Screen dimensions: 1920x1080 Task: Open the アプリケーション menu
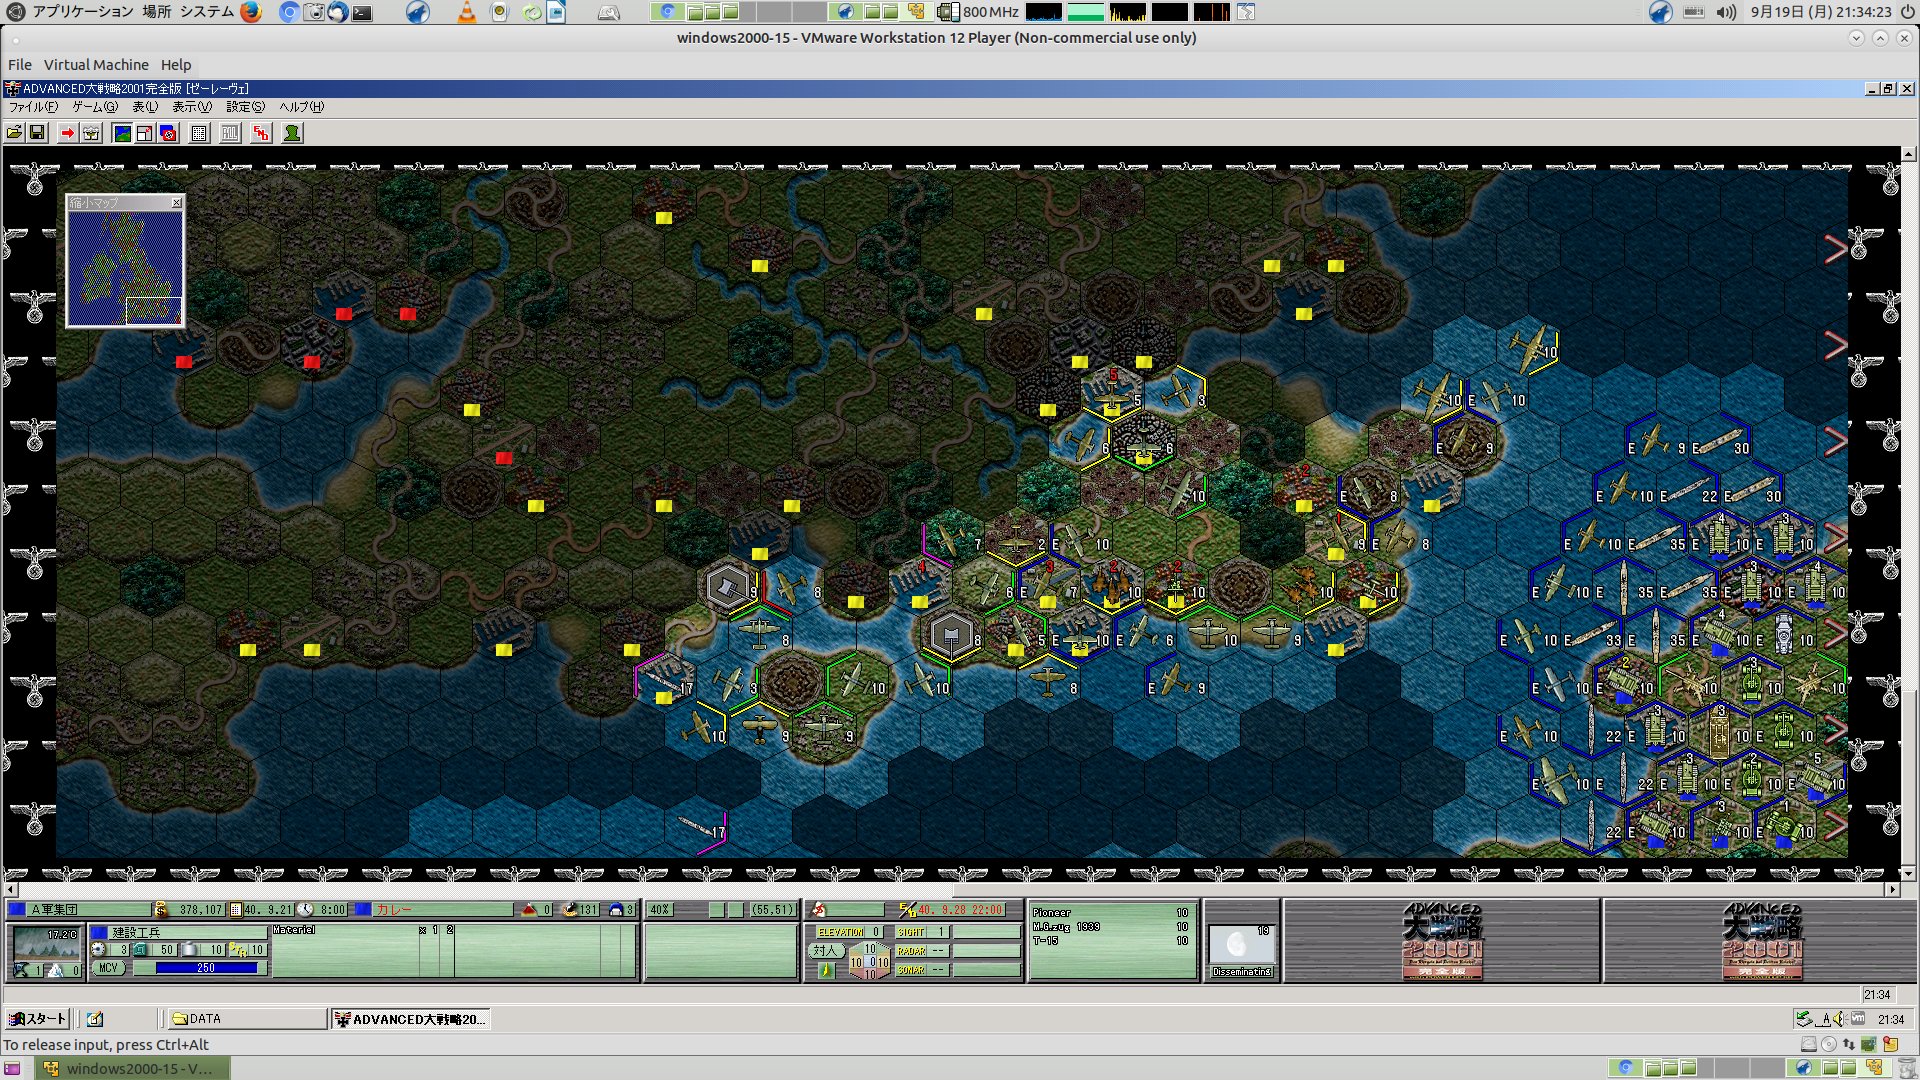pos(83,12)
